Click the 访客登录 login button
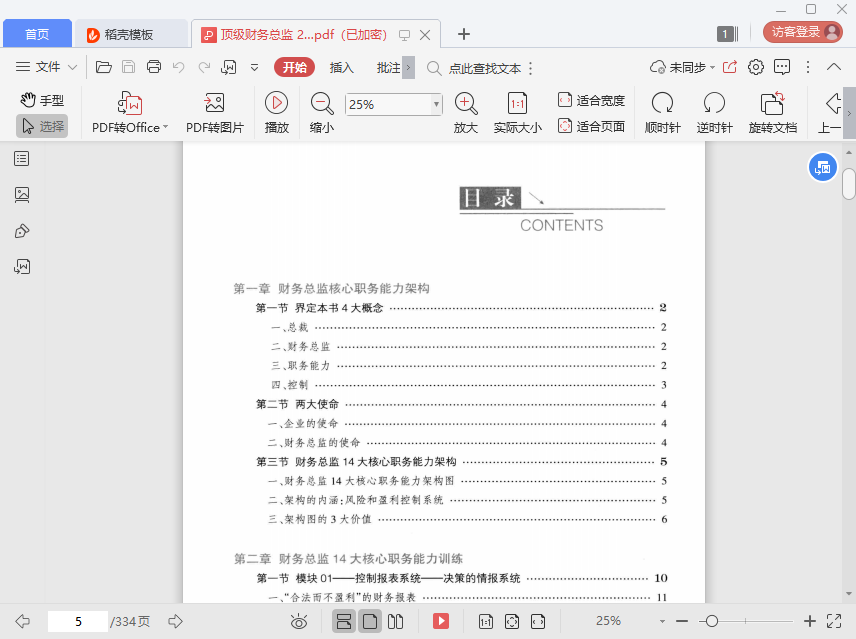 pyautogui.click(x=803, y=32)
